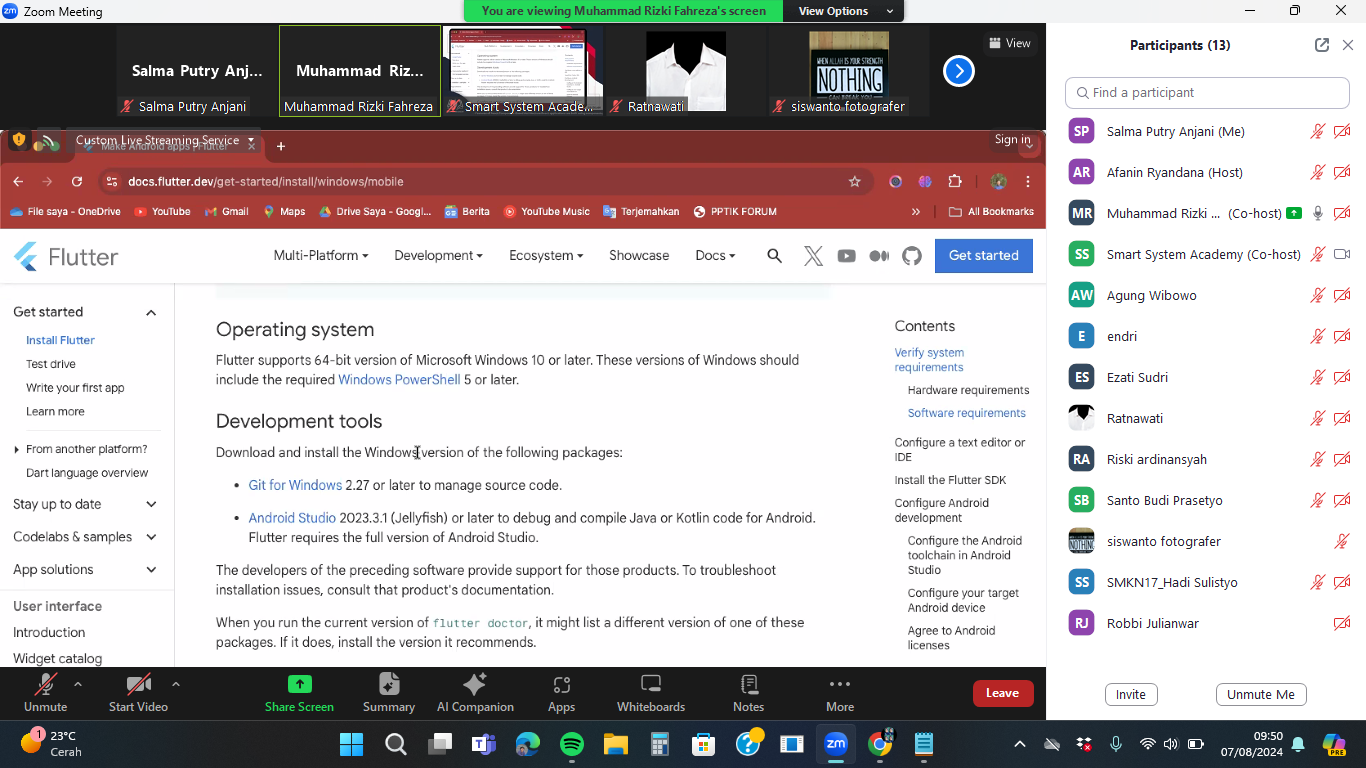
Task: Start Video in Zoom toolbar
Action: point(138,693)
